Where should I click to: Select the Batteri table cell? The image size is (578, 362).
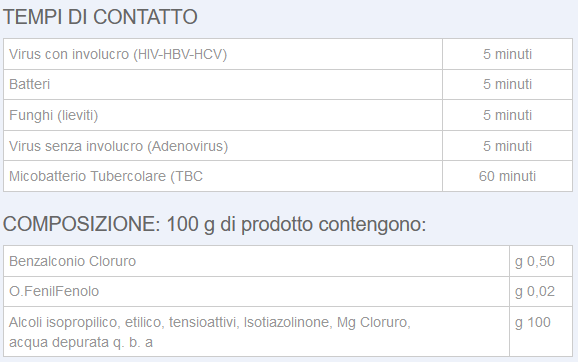[223, 84]
